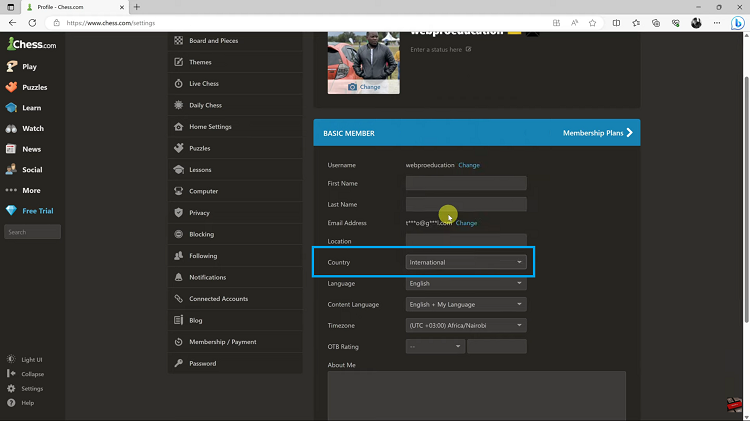Screen dimensions: 750x421
Task: Click the OTB Rating value field
Action: click(496, 346)
